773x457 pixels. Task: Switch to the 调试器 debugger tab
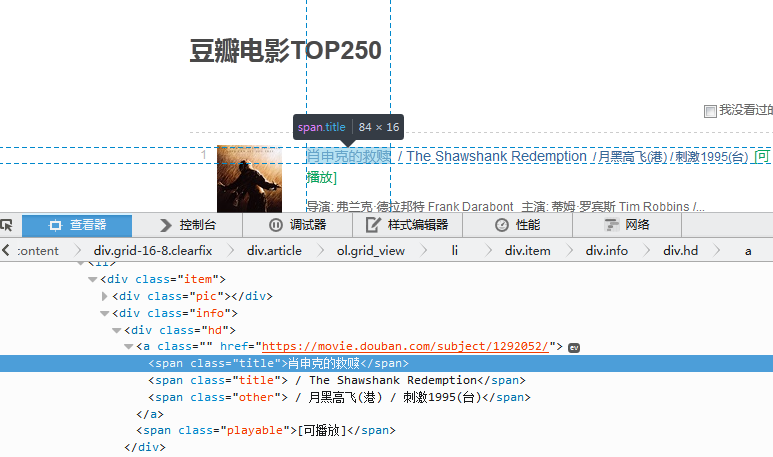click(x=298, y=225)
